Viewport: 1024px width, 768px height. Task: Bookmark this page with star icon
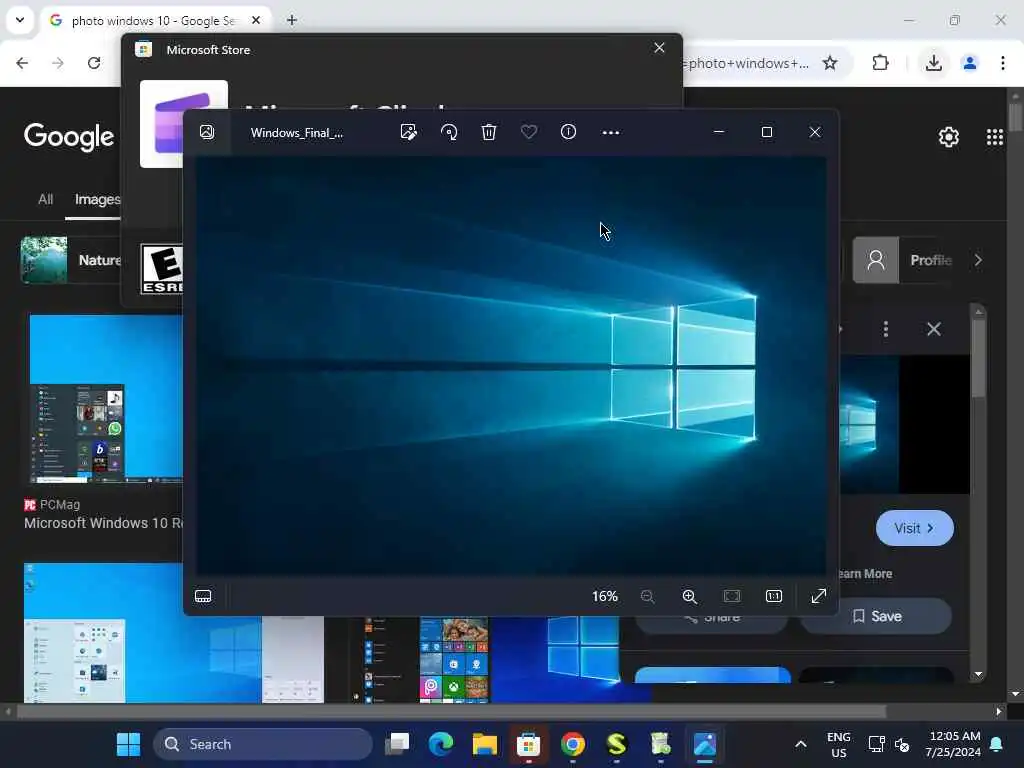830,63
